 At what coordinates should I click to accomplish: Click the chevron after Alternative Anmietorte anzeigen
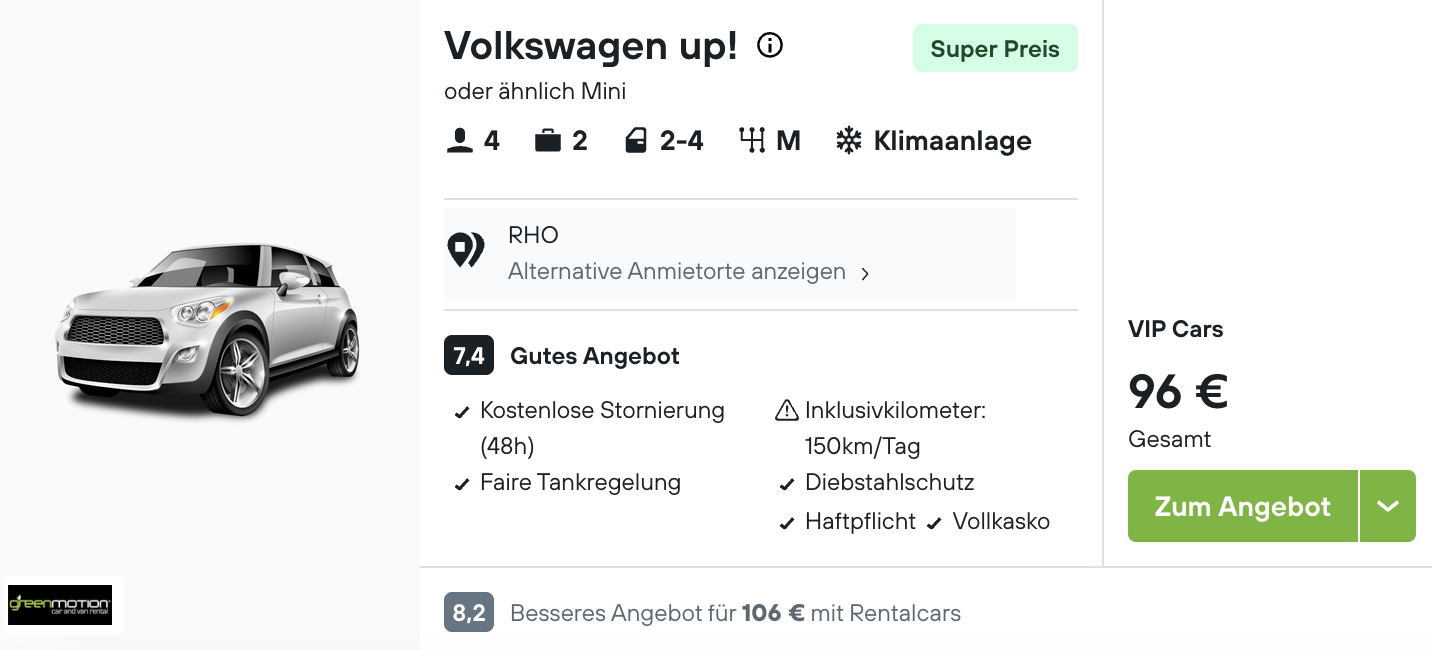pyautogui.click(x=865, y=273)
